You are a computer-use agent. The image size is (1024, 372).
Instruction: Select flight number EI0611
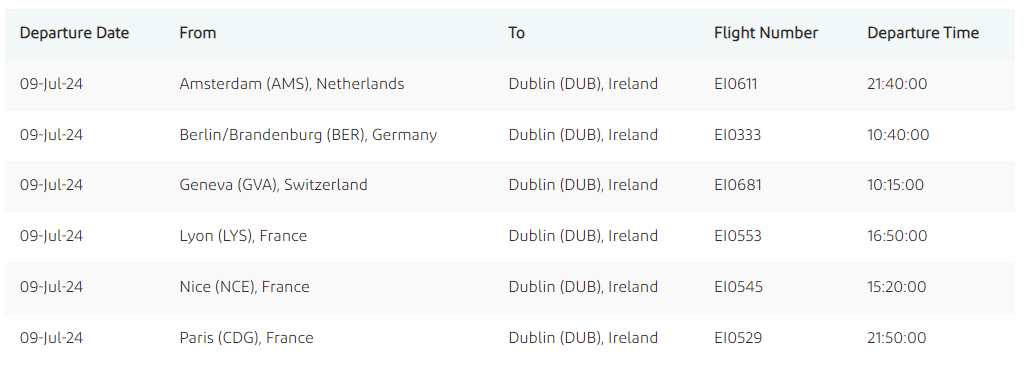click(x=736, y=84)
